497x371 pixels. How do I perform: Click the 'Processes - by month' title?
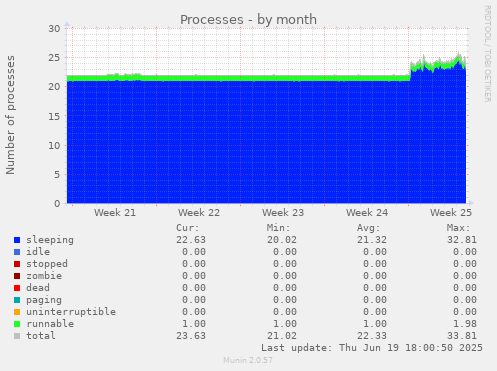248,20
